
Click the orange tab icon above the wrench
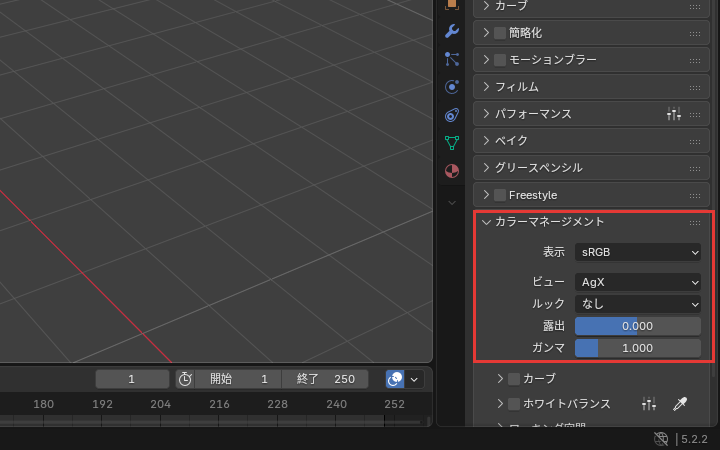click(452, 5)
